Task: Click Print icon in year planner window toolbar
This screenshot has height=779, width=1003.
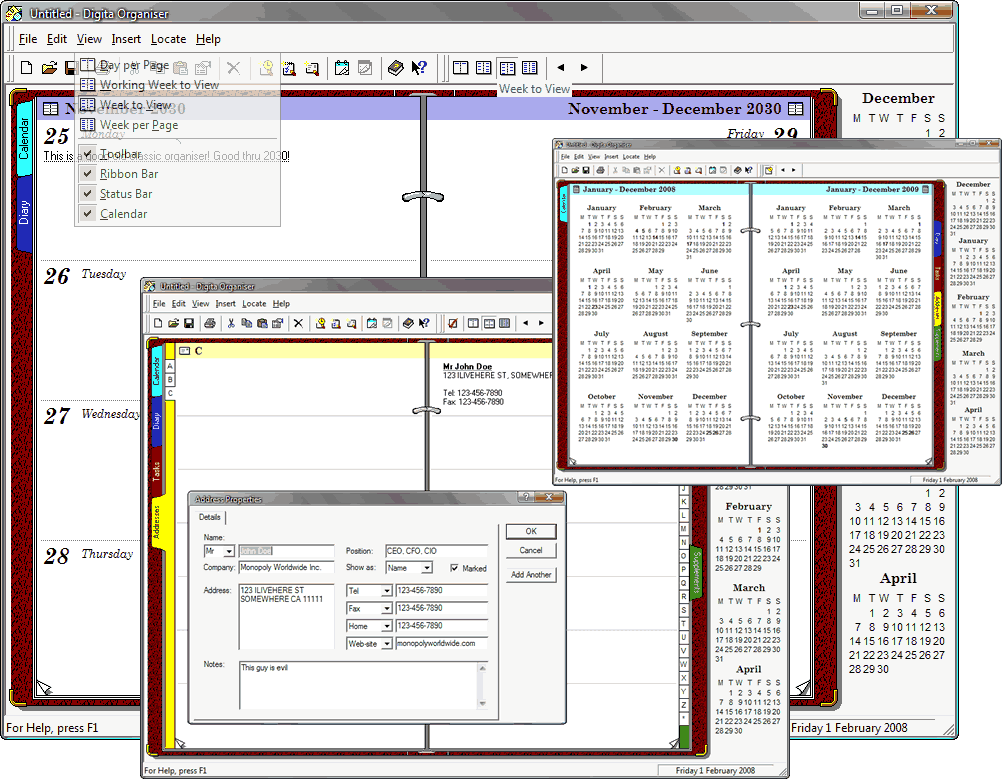Action: point(600,170)
